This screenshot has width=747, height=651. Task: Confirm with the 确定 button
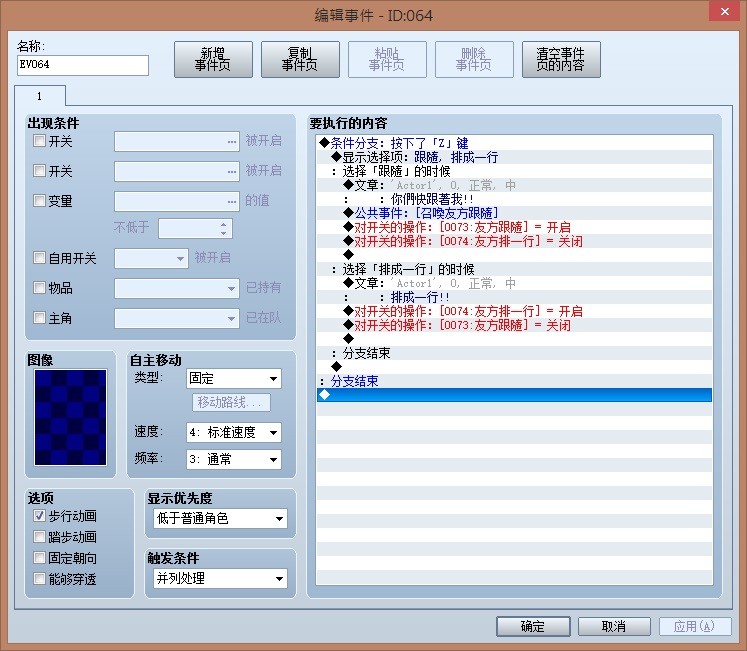coord(533,626)
